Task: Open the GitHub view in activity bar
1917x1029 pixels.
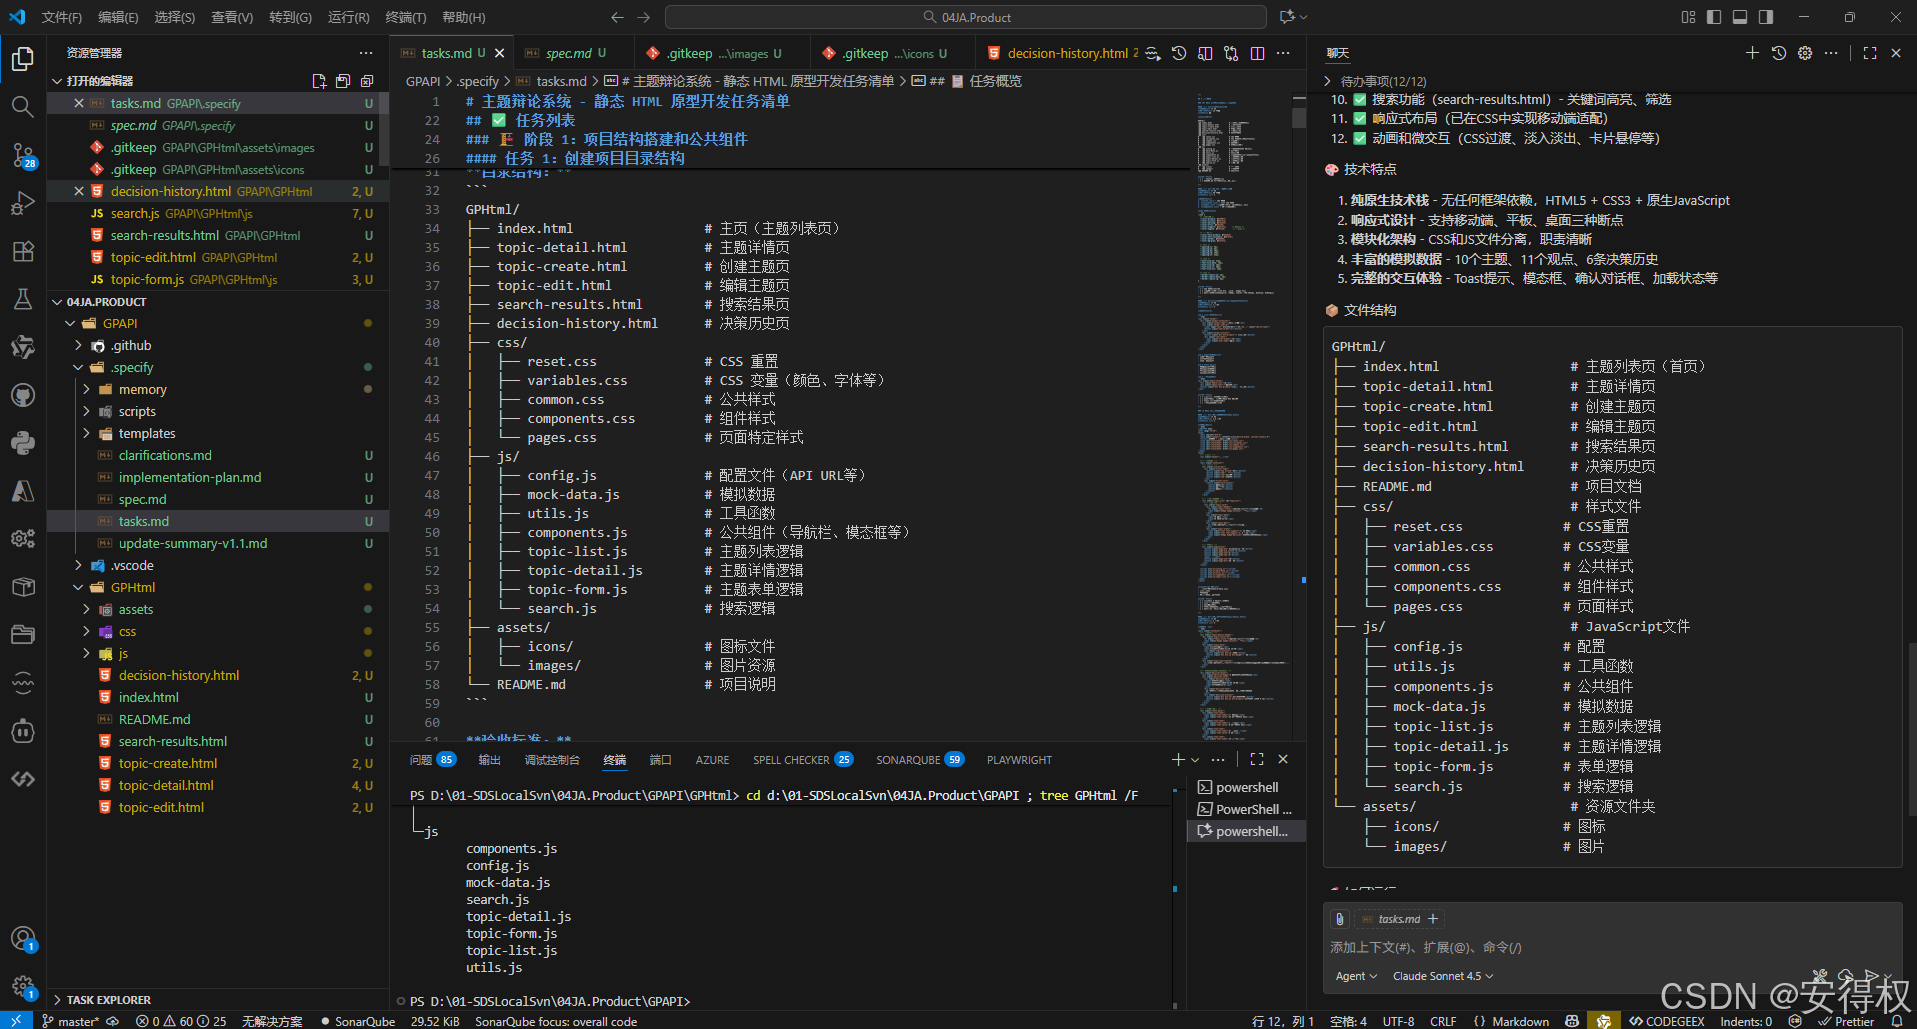Action: coord(22,395)
